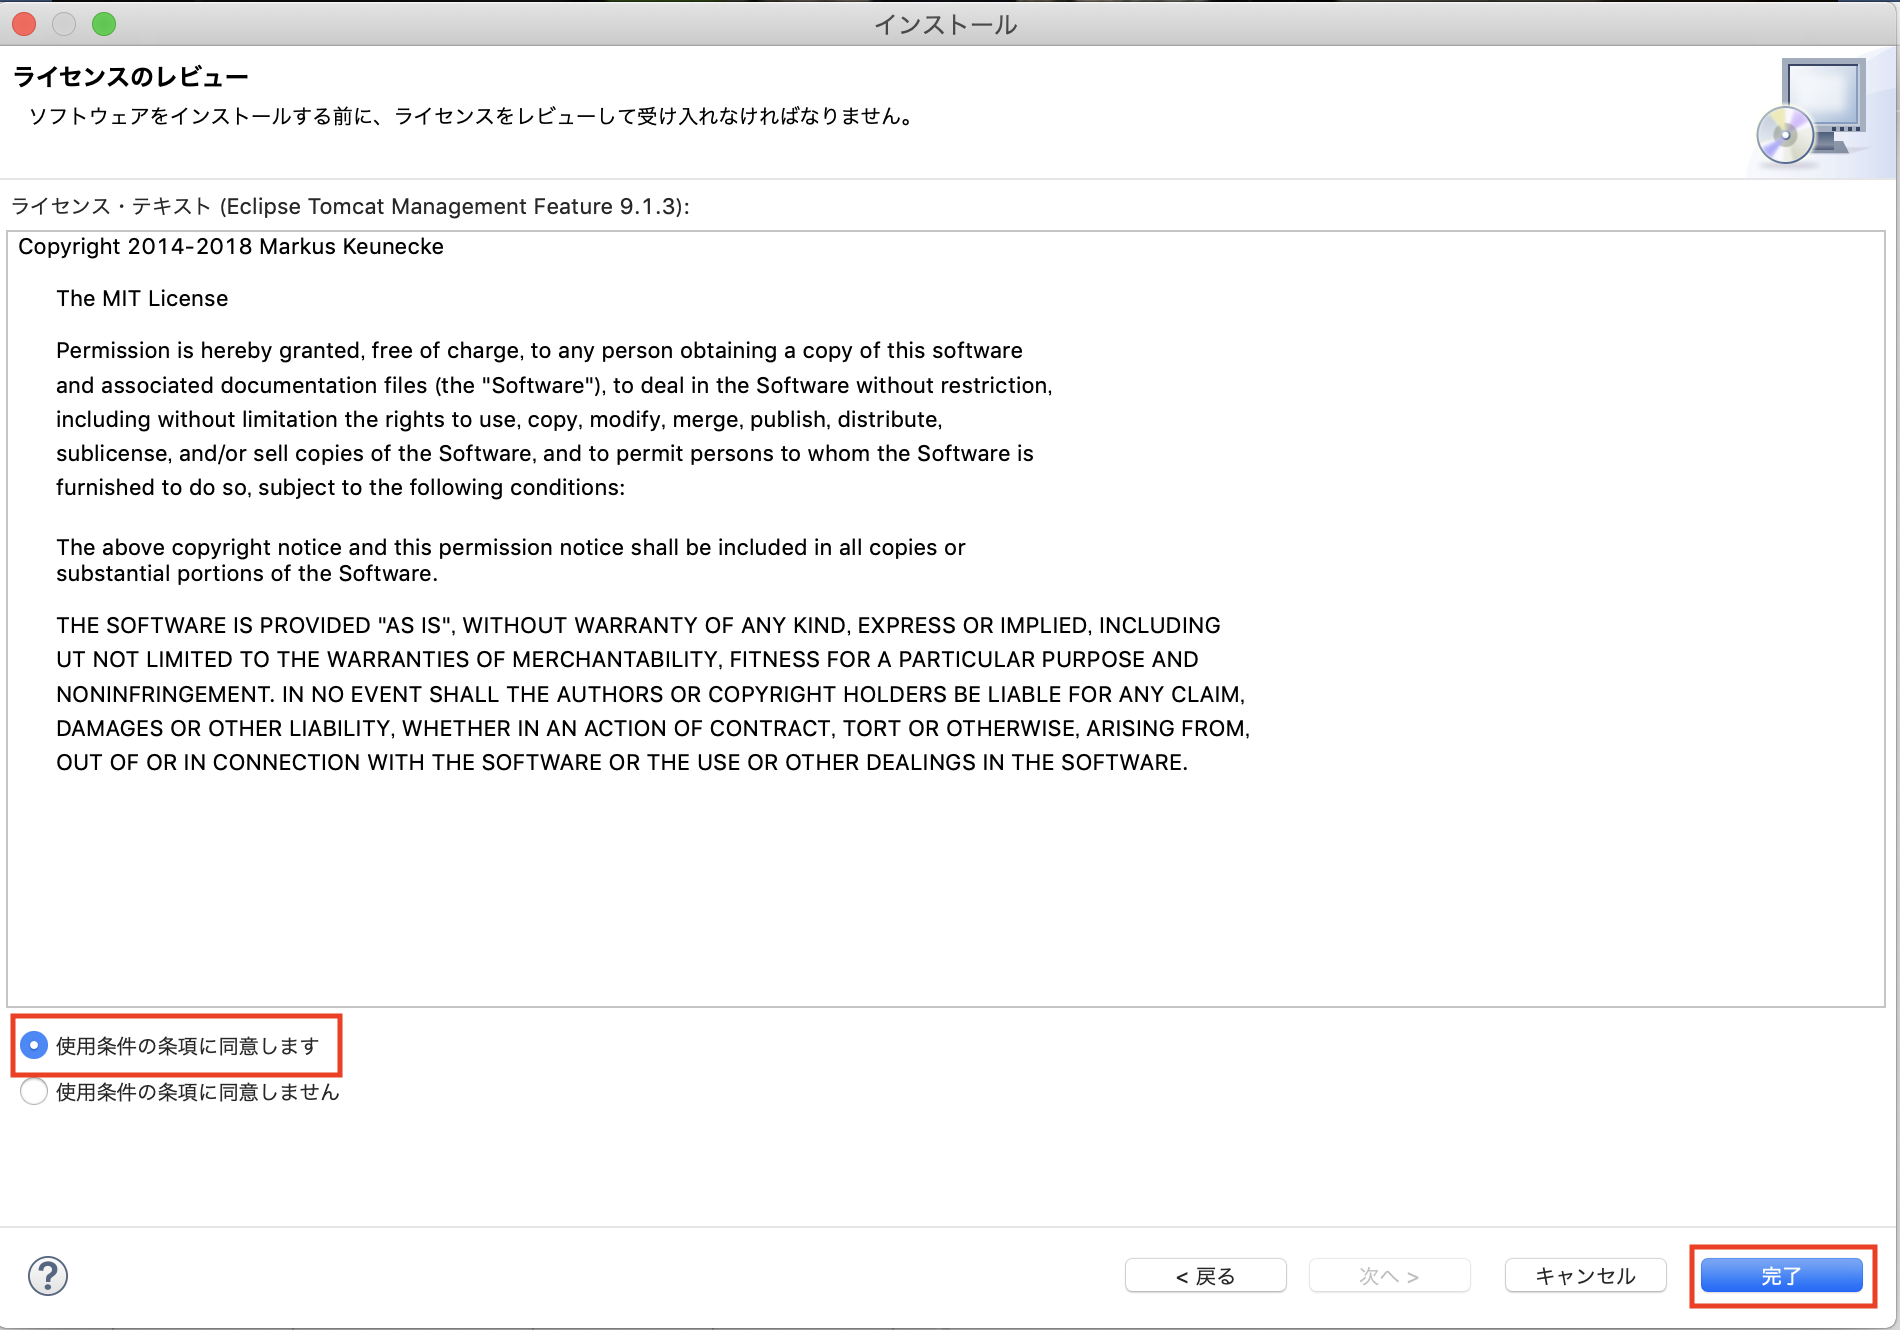Click the キャンセル button
This screenshot has width=1900, height=1330.
coord(1585,1276)
